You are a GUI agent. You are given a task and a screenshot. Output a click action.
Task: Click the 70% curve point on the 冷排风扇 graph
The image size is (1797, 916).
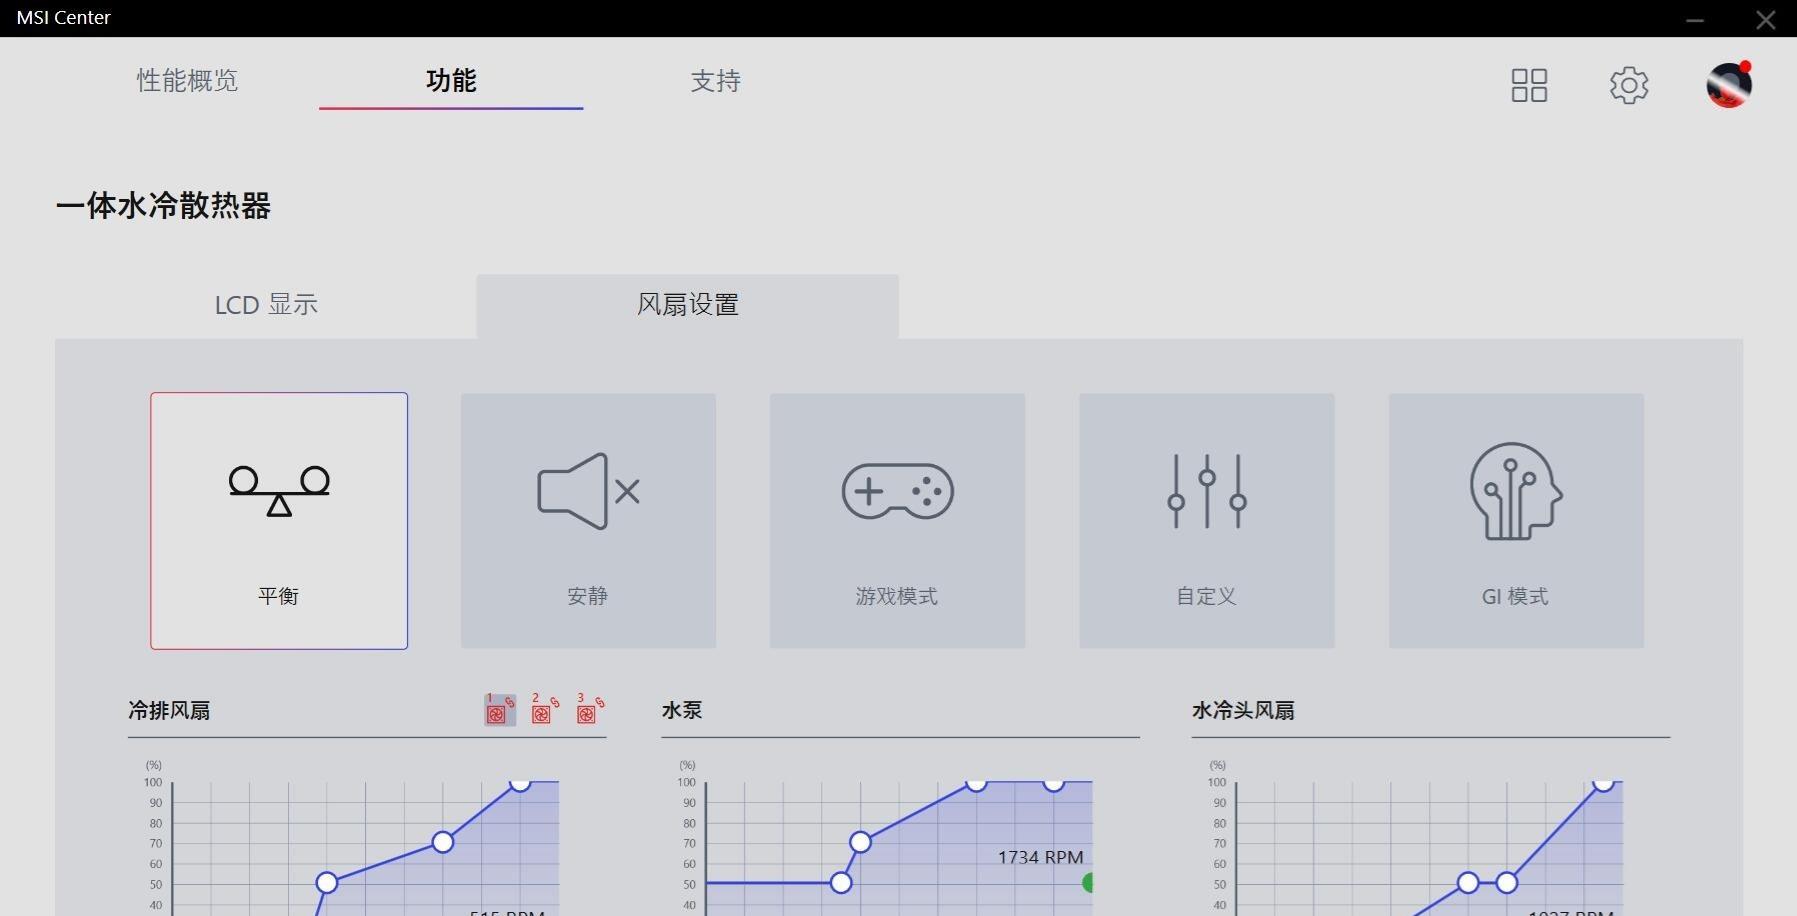coord(441,842)
